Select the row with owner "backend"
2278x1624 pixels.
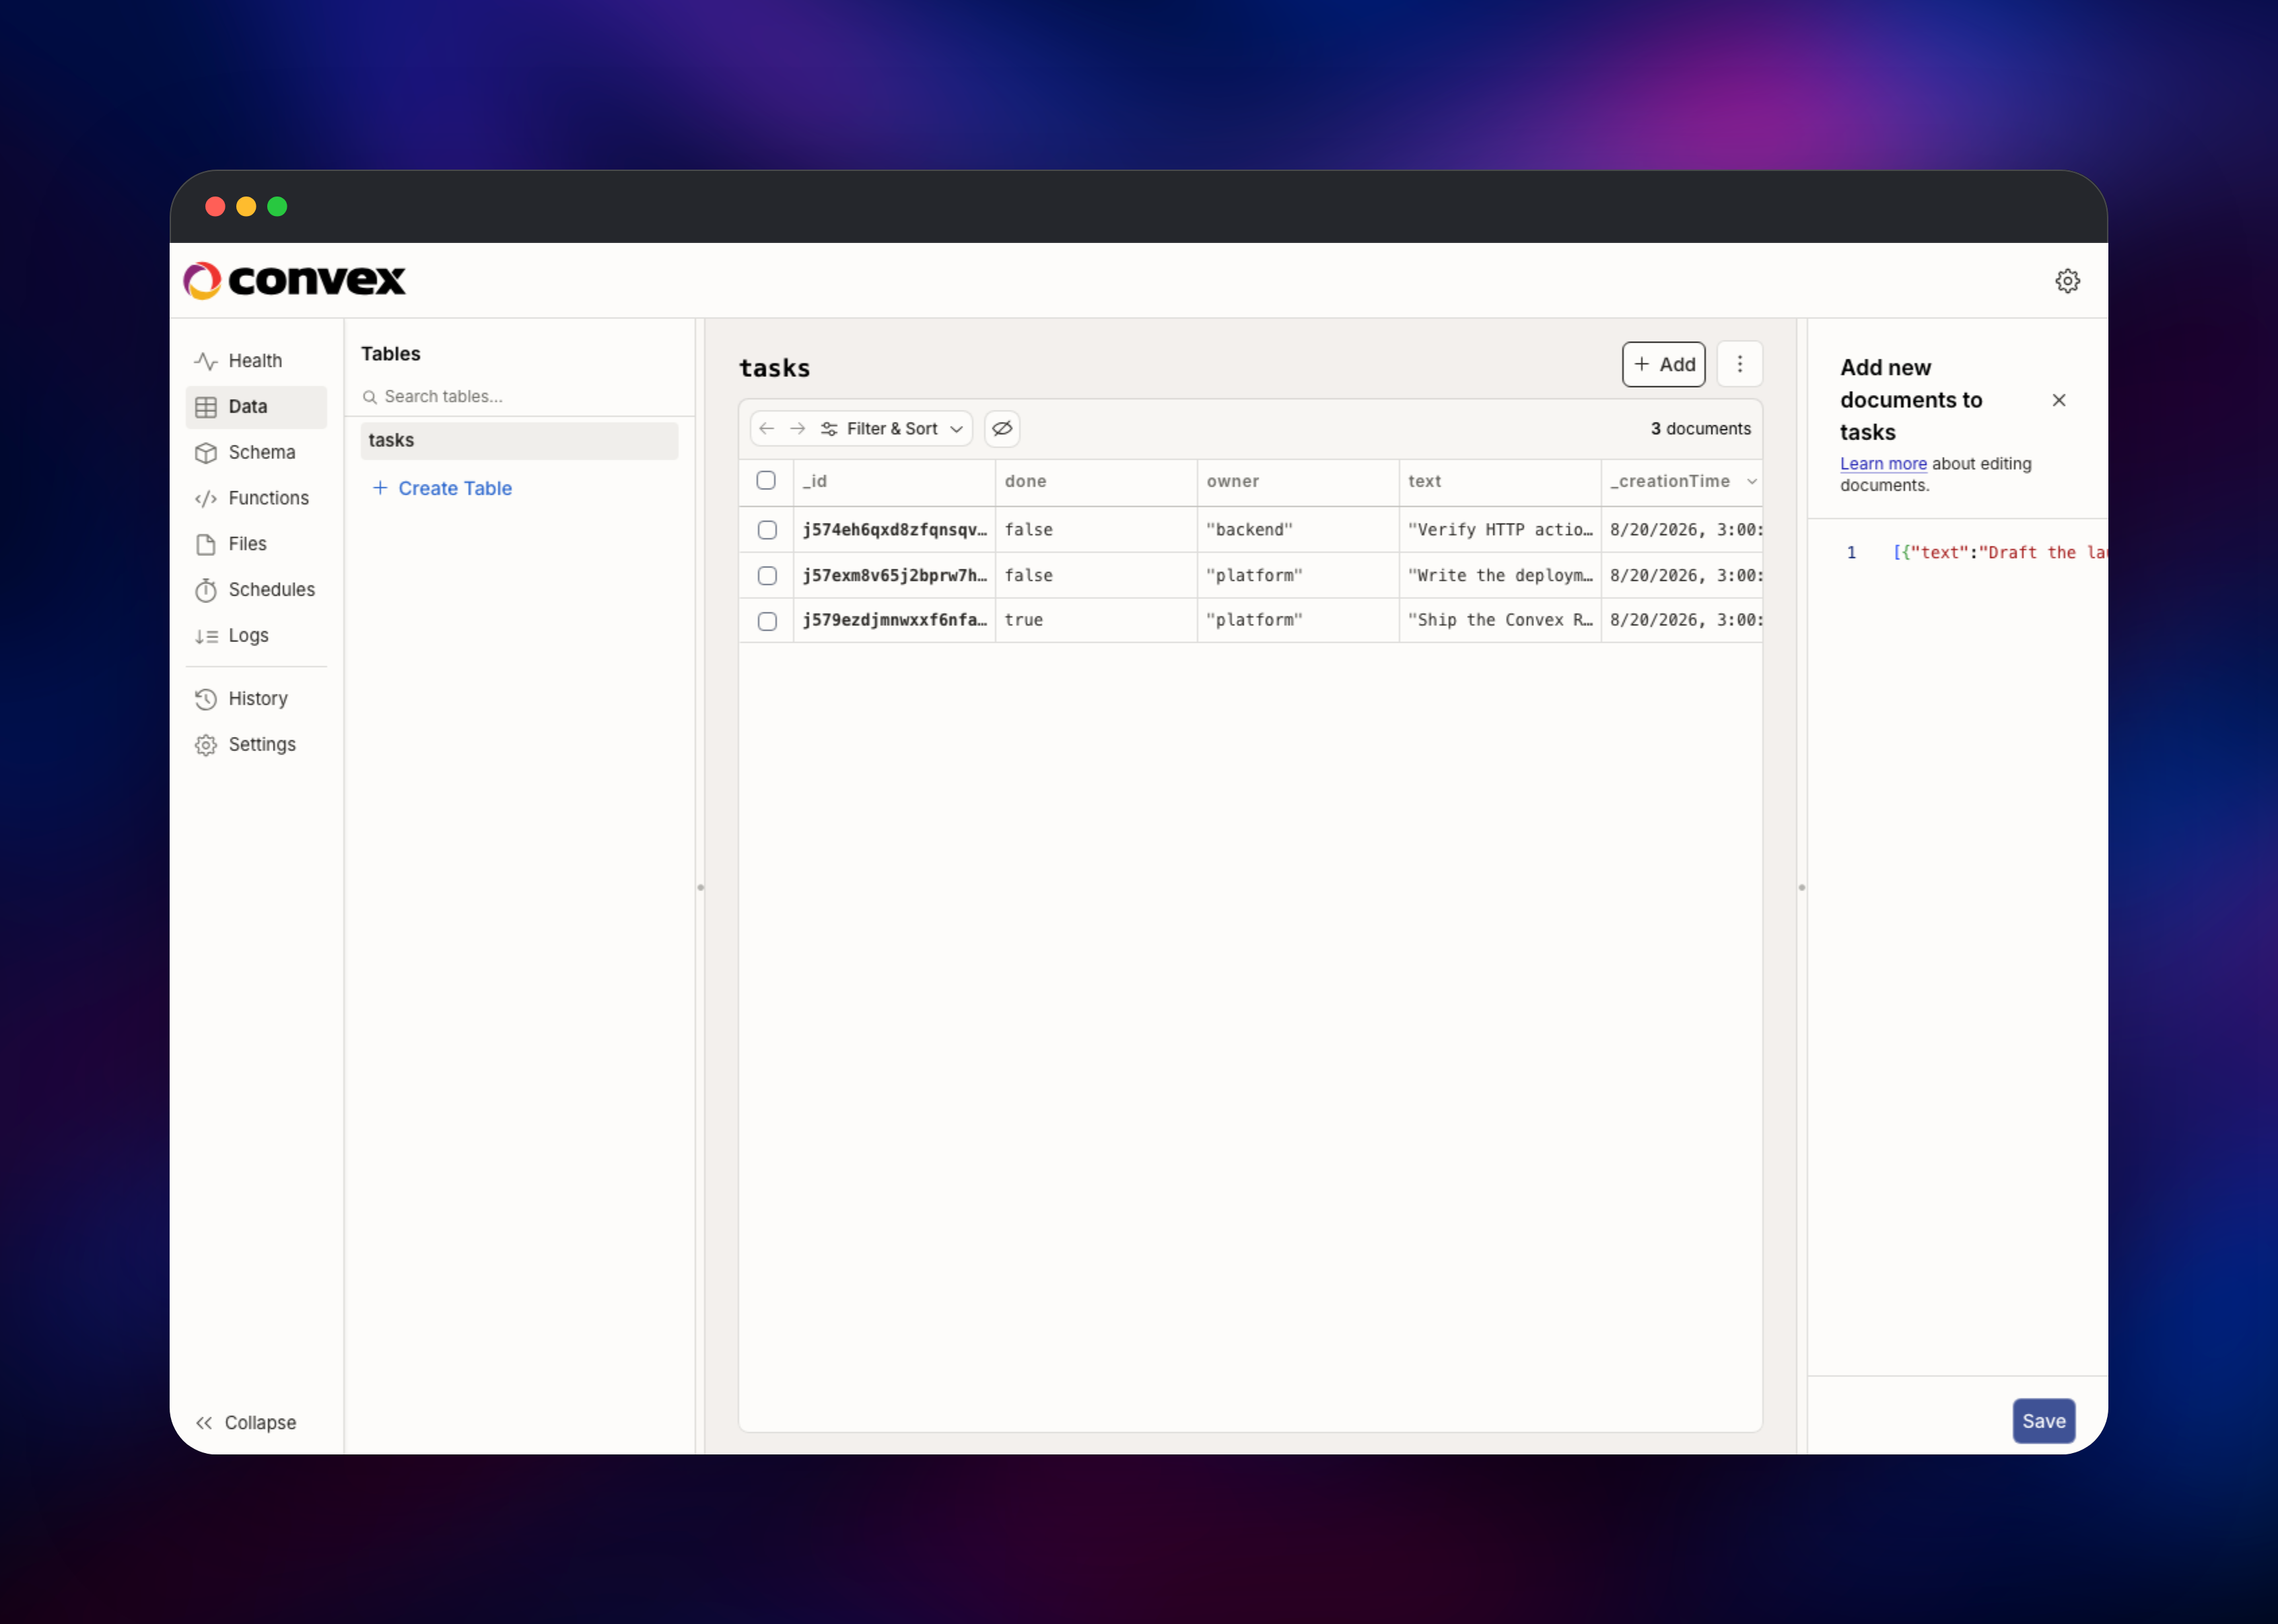point(767,530)
